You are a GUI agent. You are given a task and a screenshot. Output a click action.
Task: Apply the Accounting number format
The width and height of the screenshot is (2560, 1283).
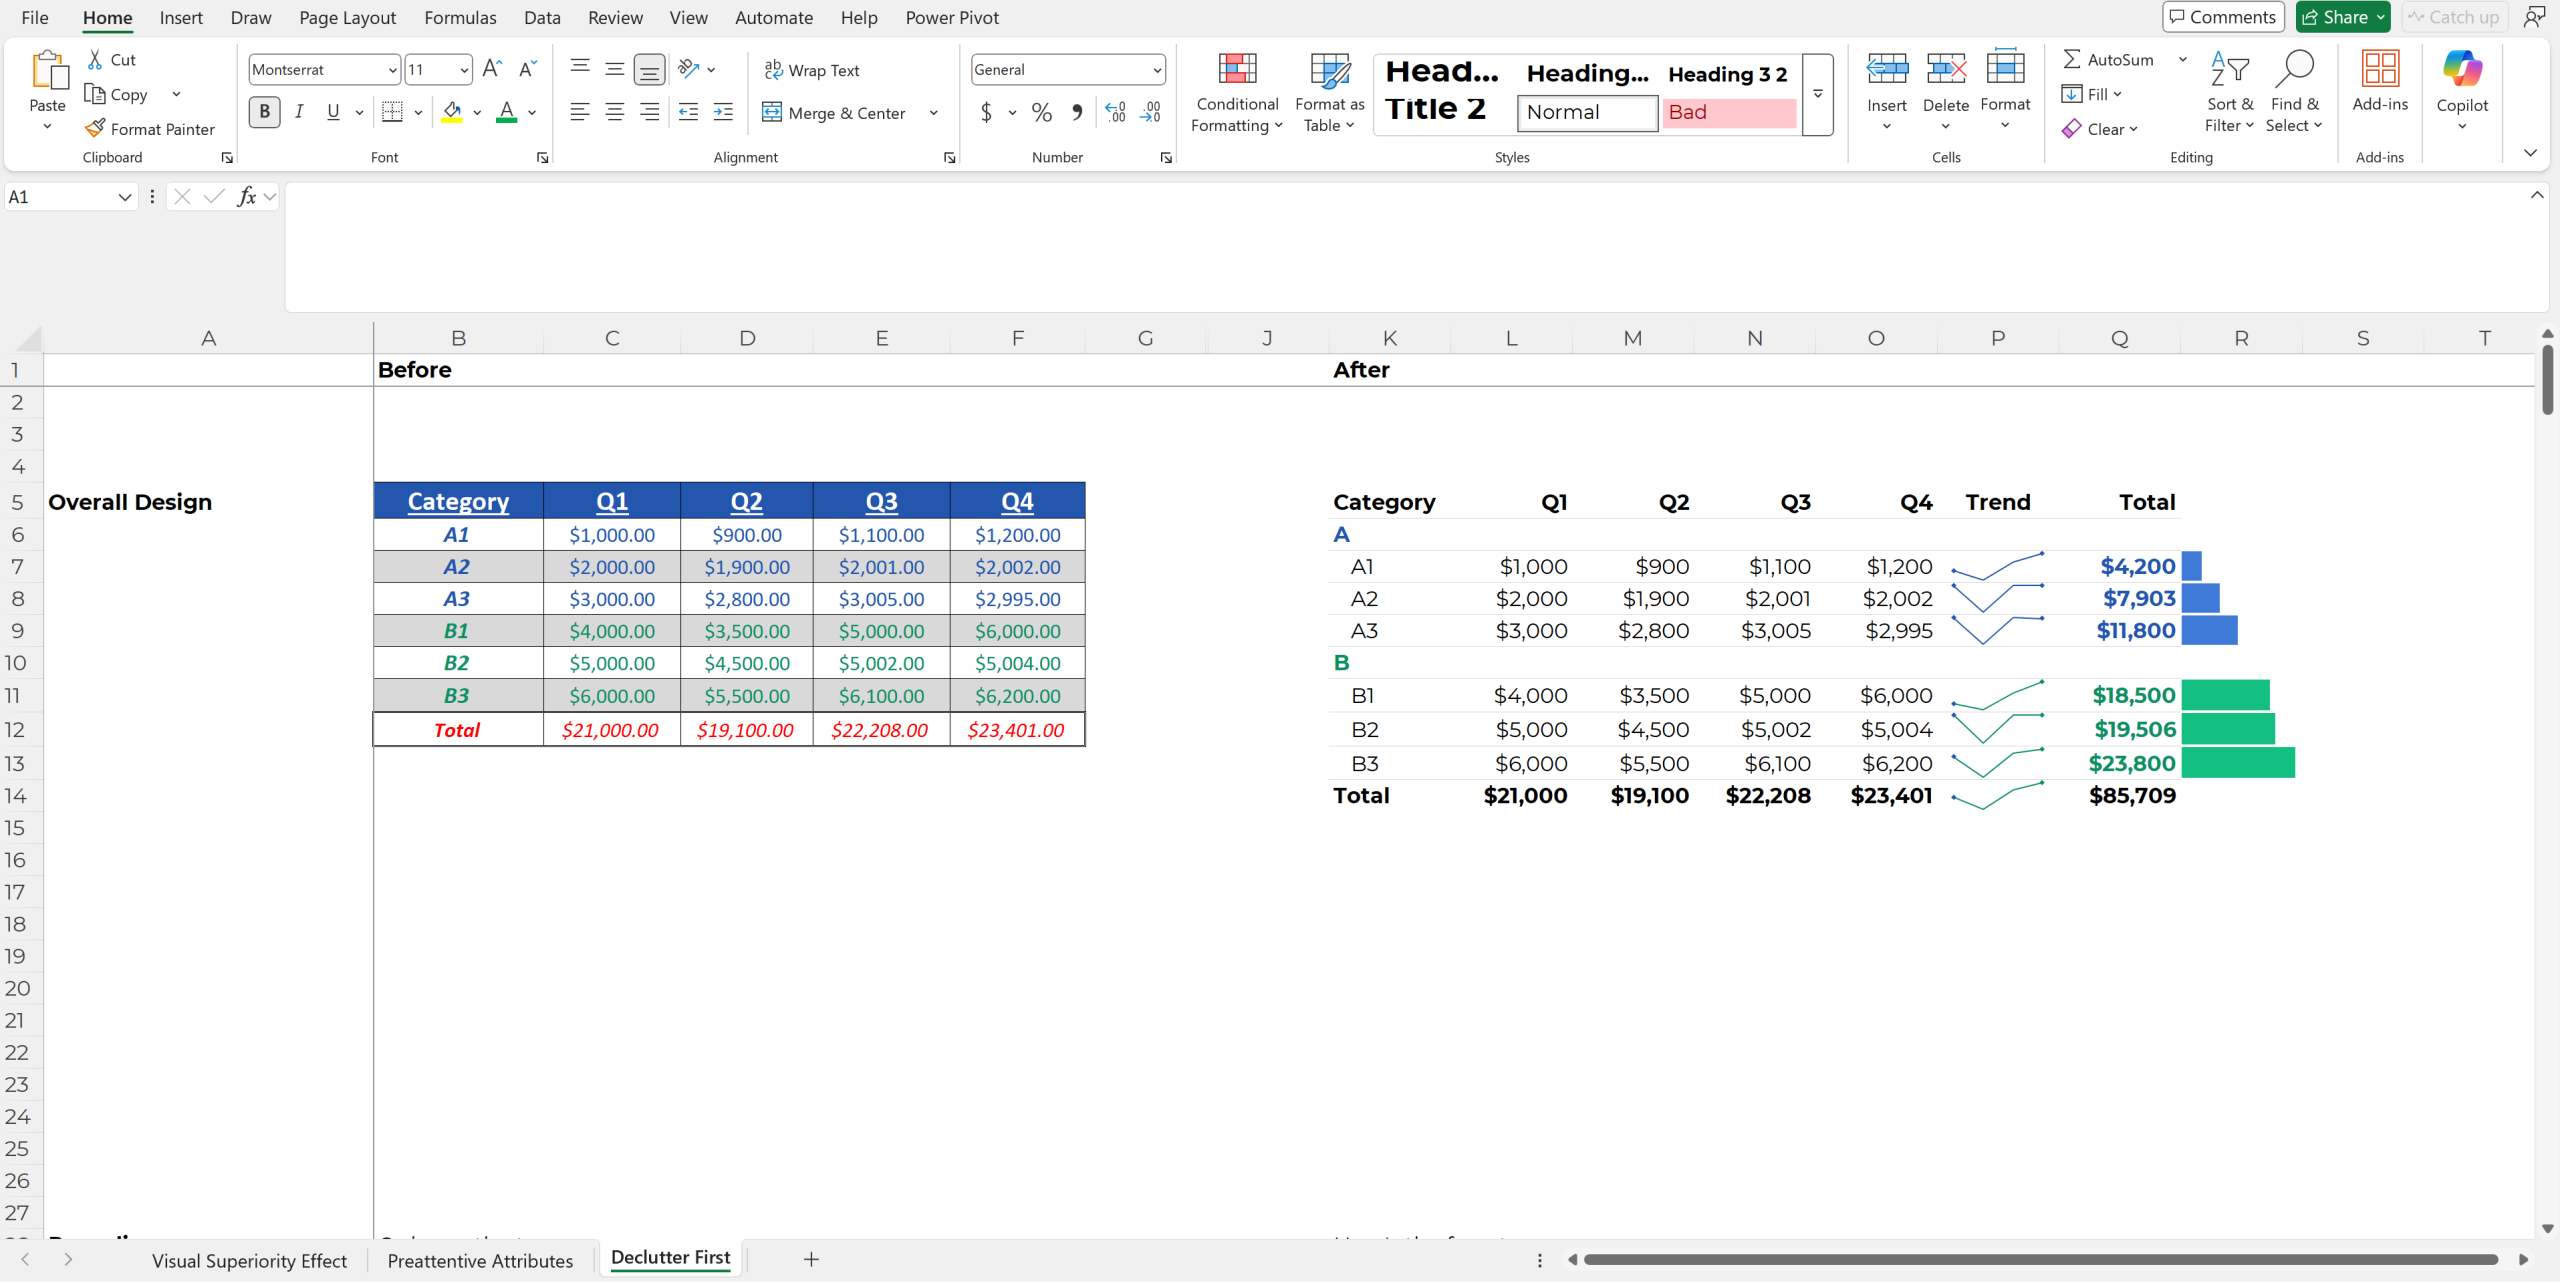click(x=987, y=112)
